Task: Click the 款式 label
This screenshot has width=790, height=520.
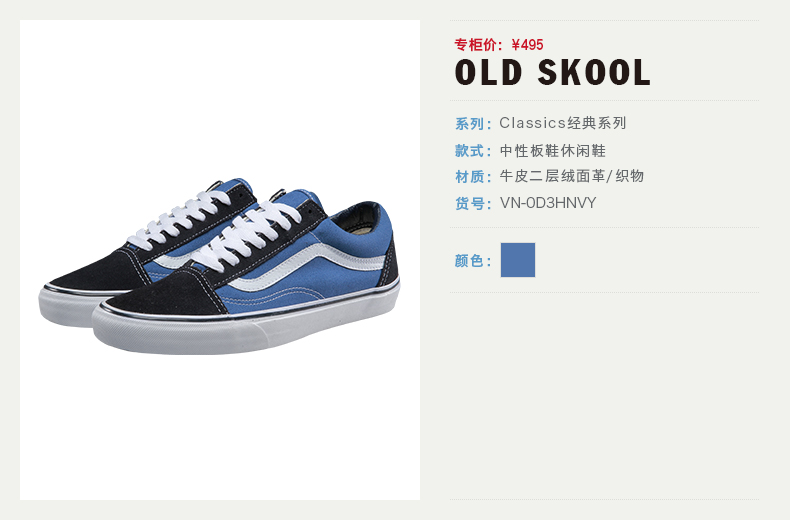Action: pos(473,151)
